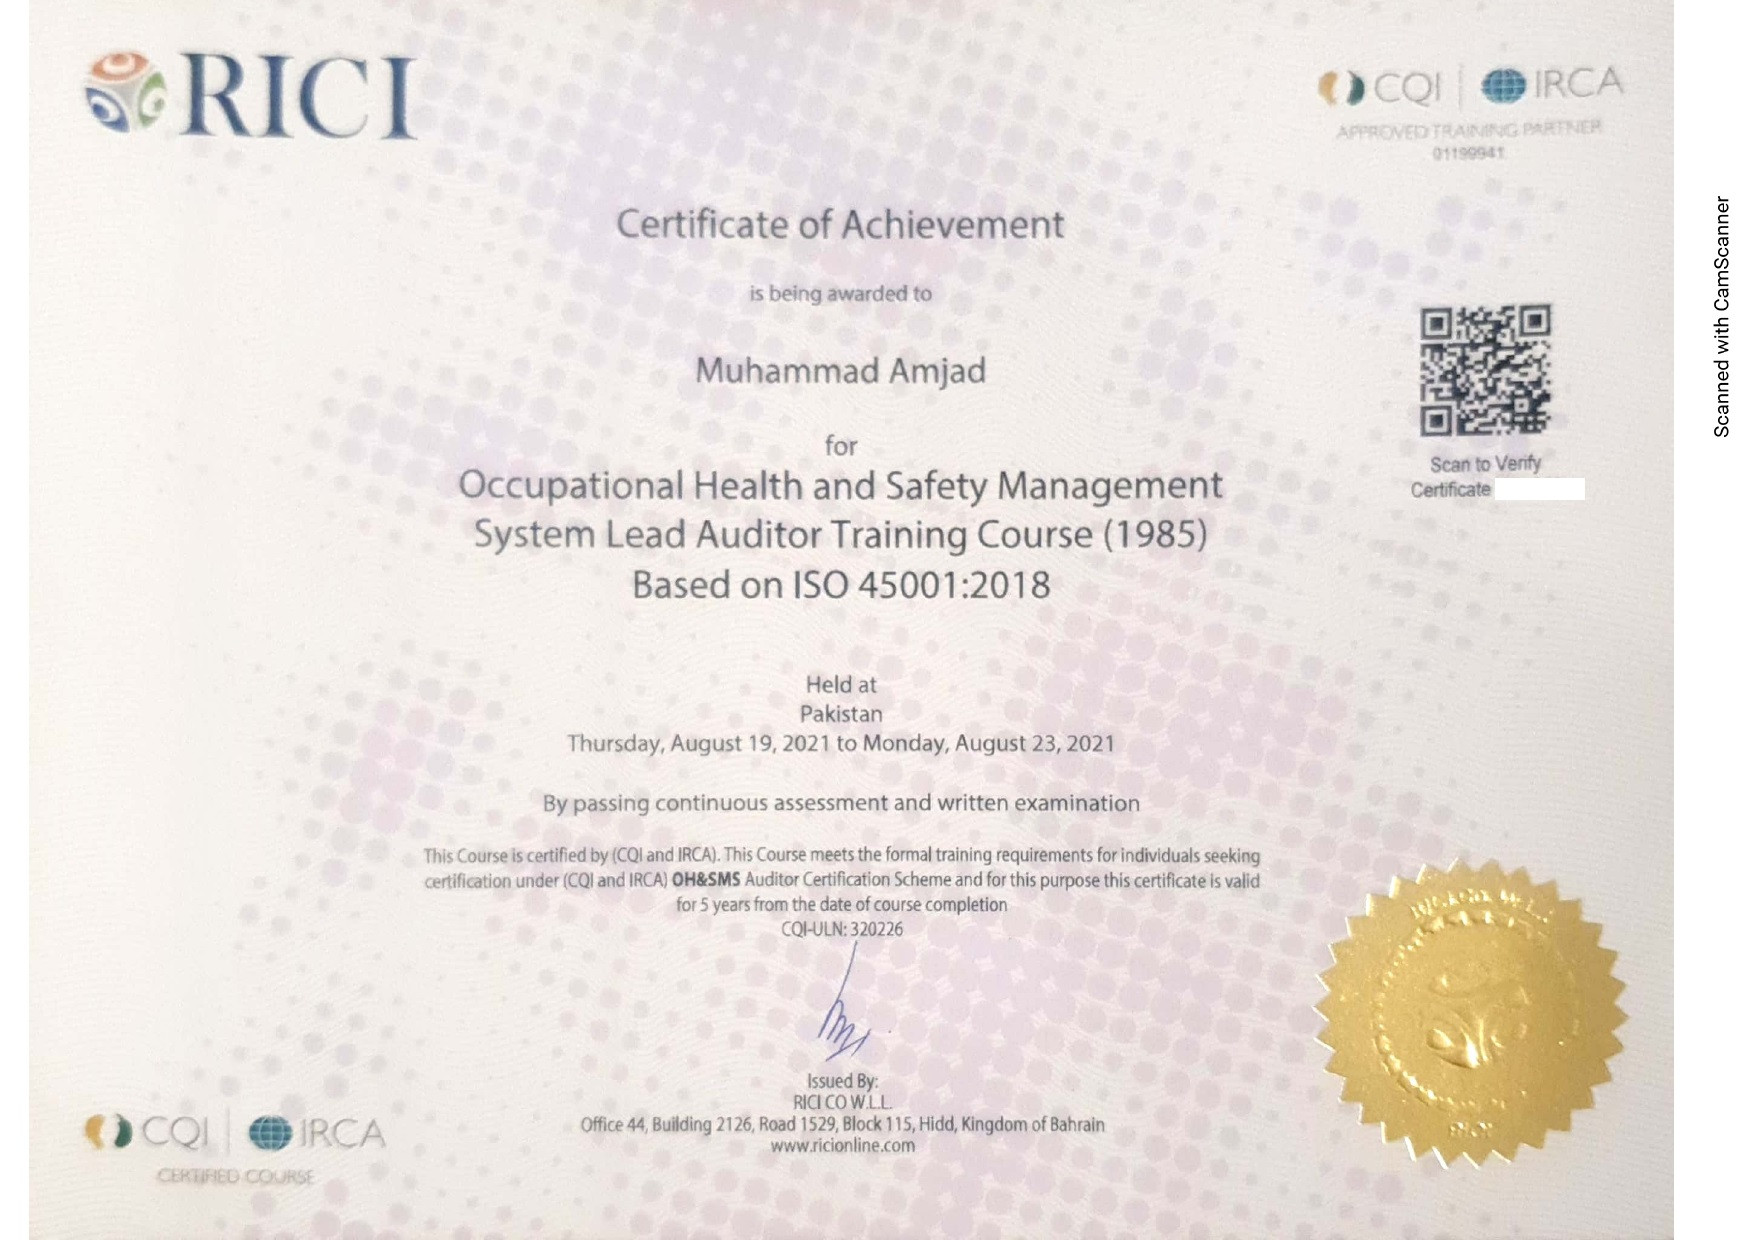Click the CQI logo in top right
Screen dimensions: 1755x1240
pos(1380,88)
